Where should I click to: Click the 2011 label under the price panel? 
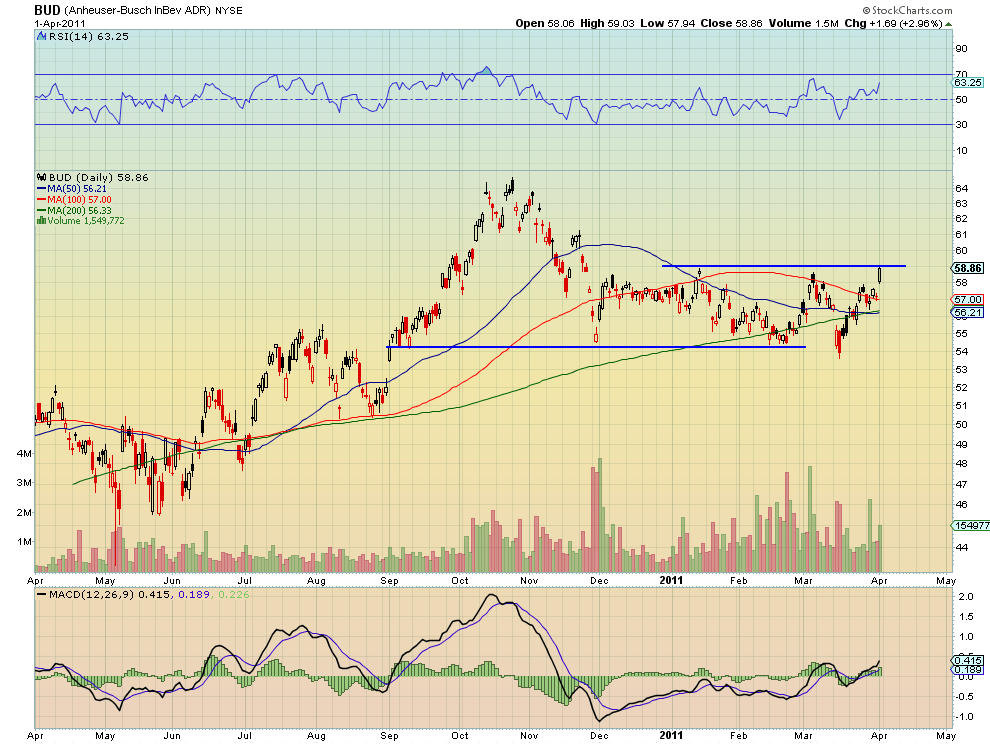coord(671,580)
